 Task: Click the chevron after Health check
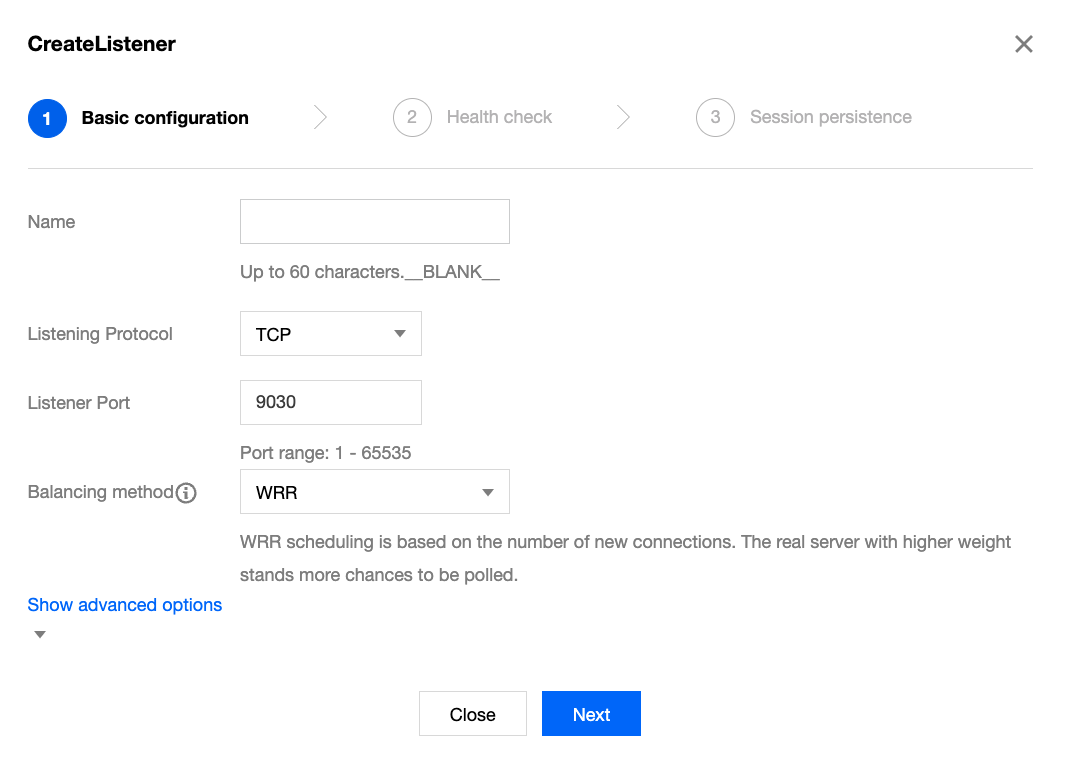click(x=623, y=117)
